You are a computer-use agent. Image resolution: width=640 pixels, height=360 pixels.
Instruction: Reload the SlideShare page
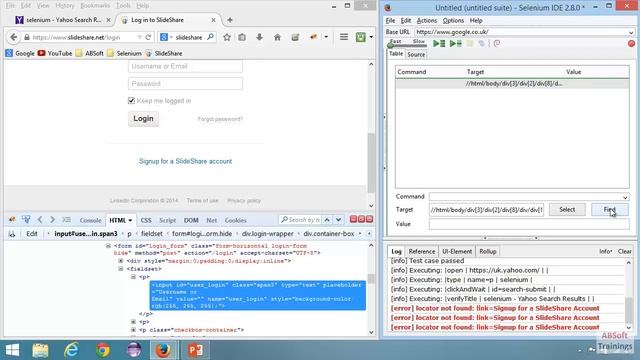(x=148, y=37)
